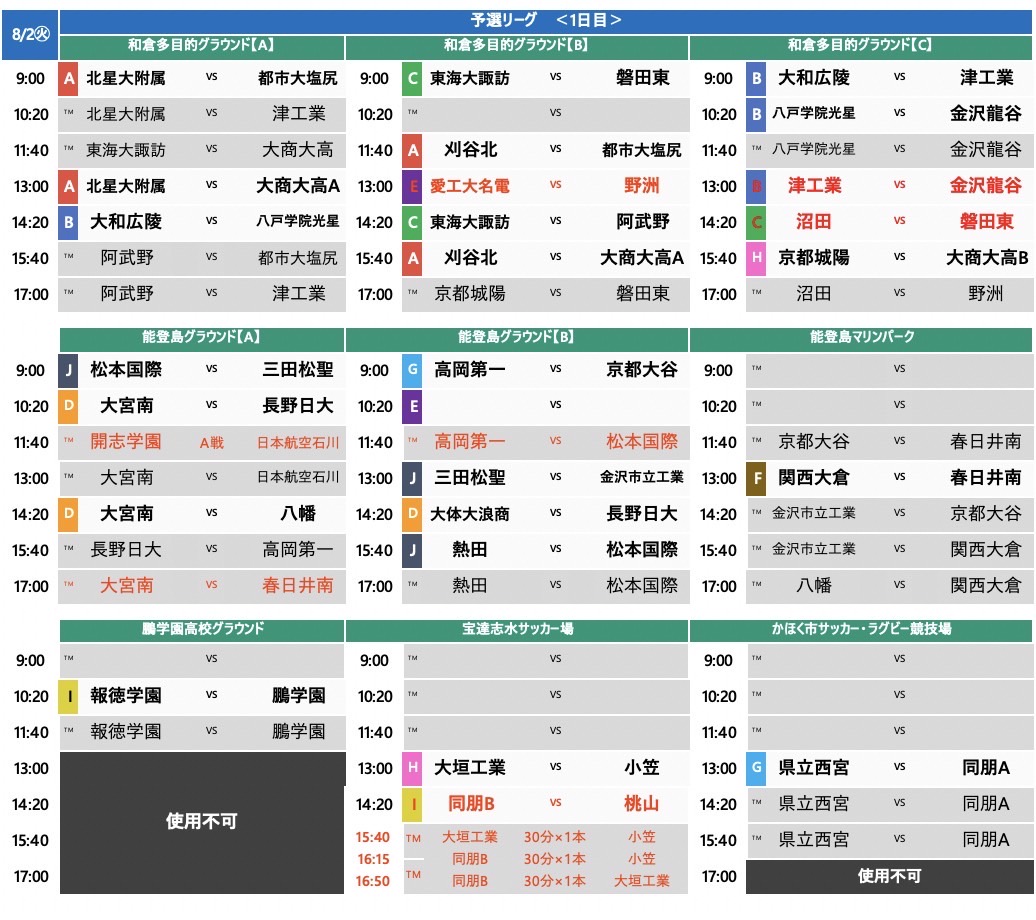The height and width of the screenshot is (920, 1036).
Task: Click the J badge beside 熱田 at 15:40
Action: 412,550
